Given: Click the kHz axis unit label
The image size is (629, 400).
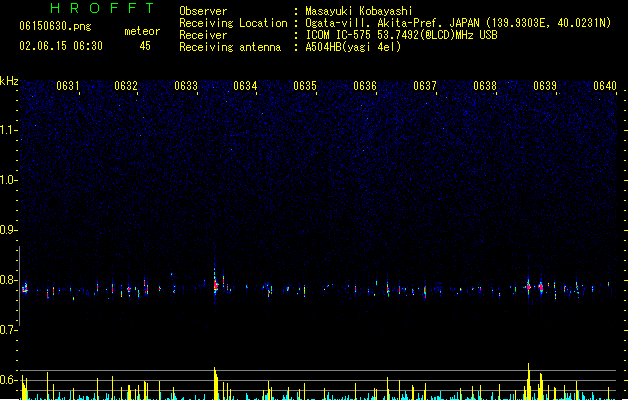Looking at the screenshot, I should [9, 81].
